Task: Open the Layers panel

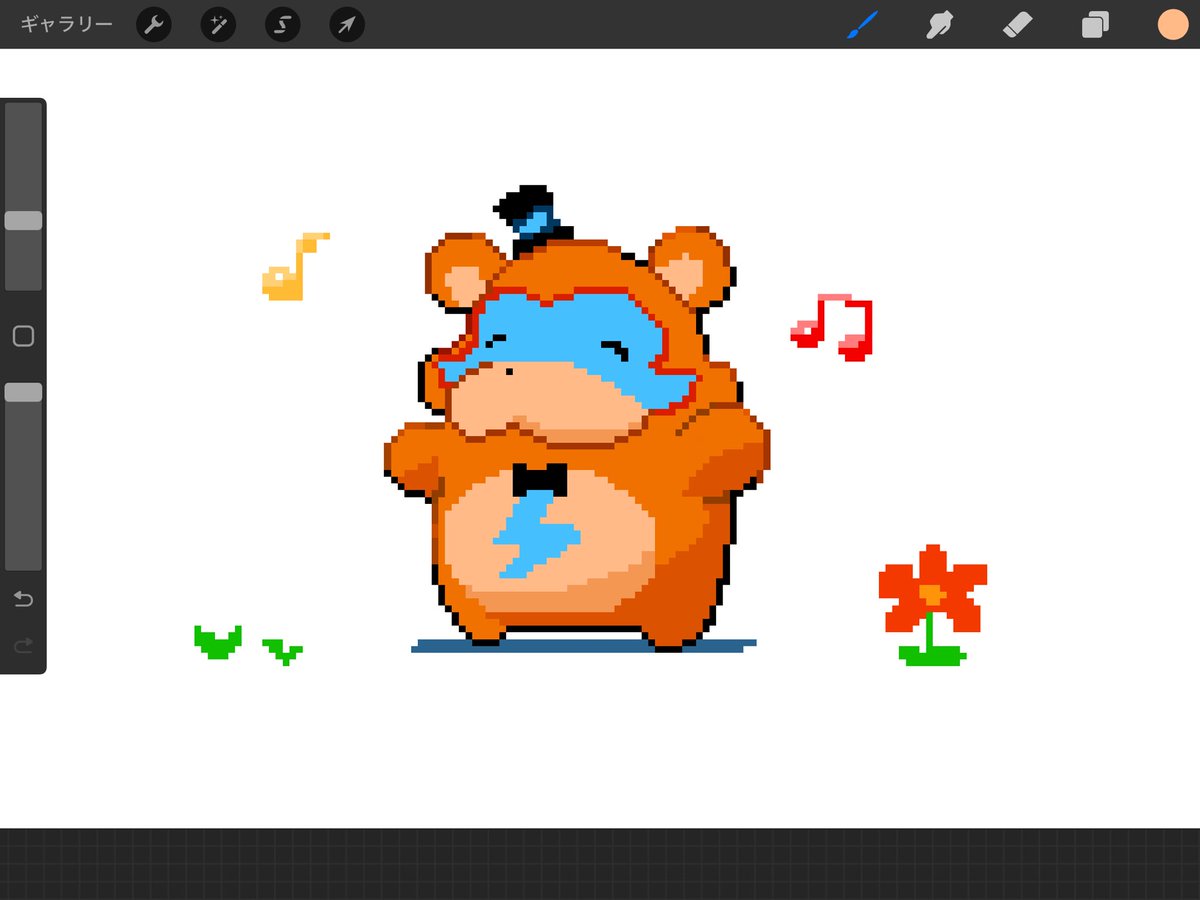Action: (x=1095, y=25)
